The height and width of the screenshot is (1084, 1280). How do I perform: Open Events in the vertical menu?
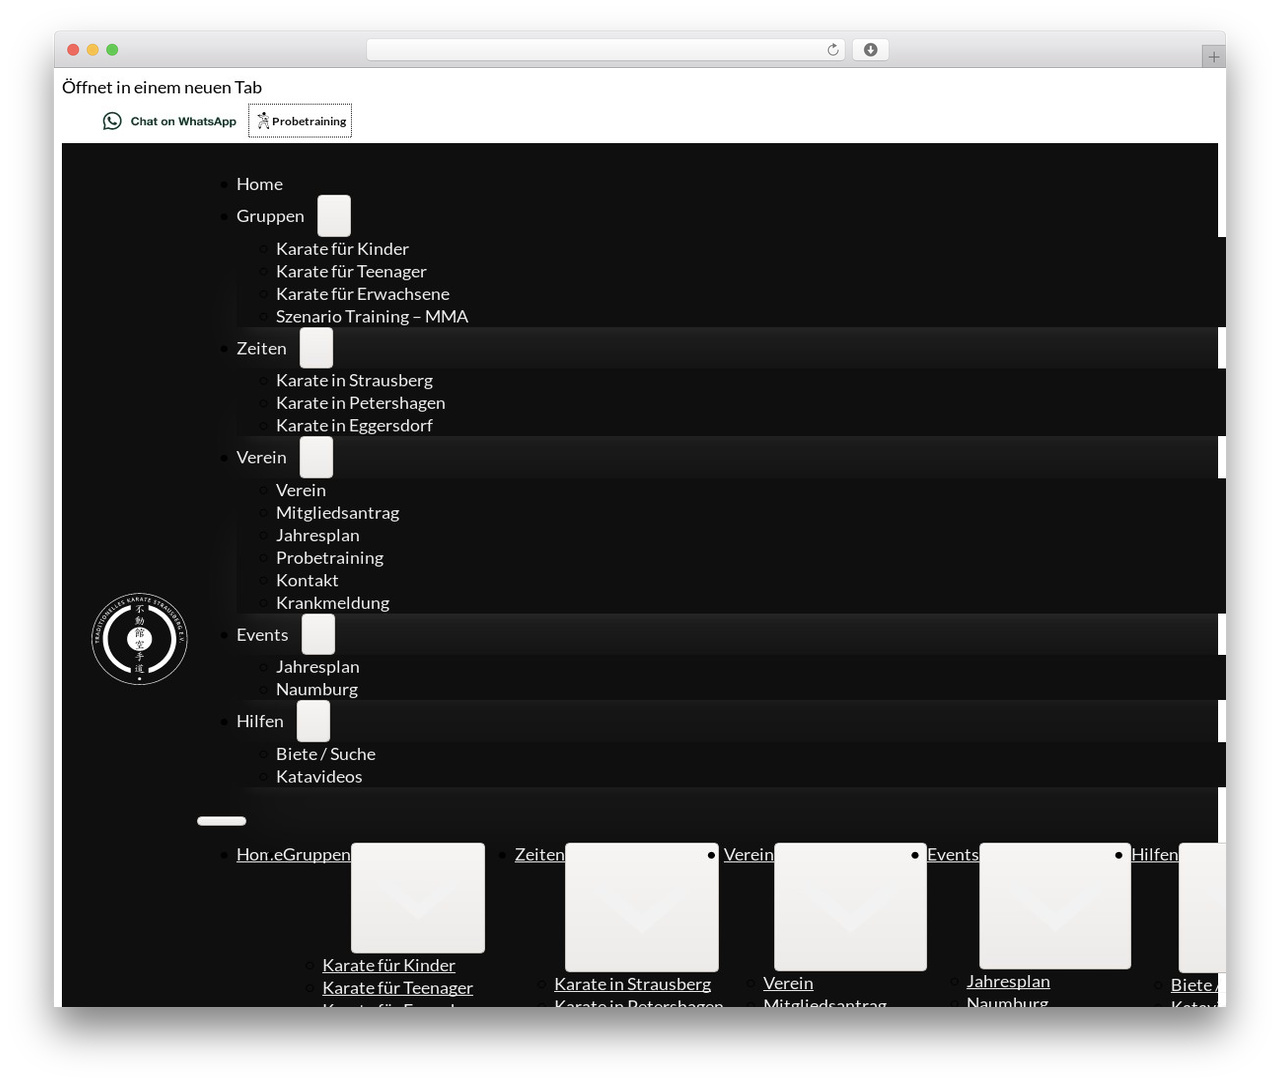tap(262, 635)
